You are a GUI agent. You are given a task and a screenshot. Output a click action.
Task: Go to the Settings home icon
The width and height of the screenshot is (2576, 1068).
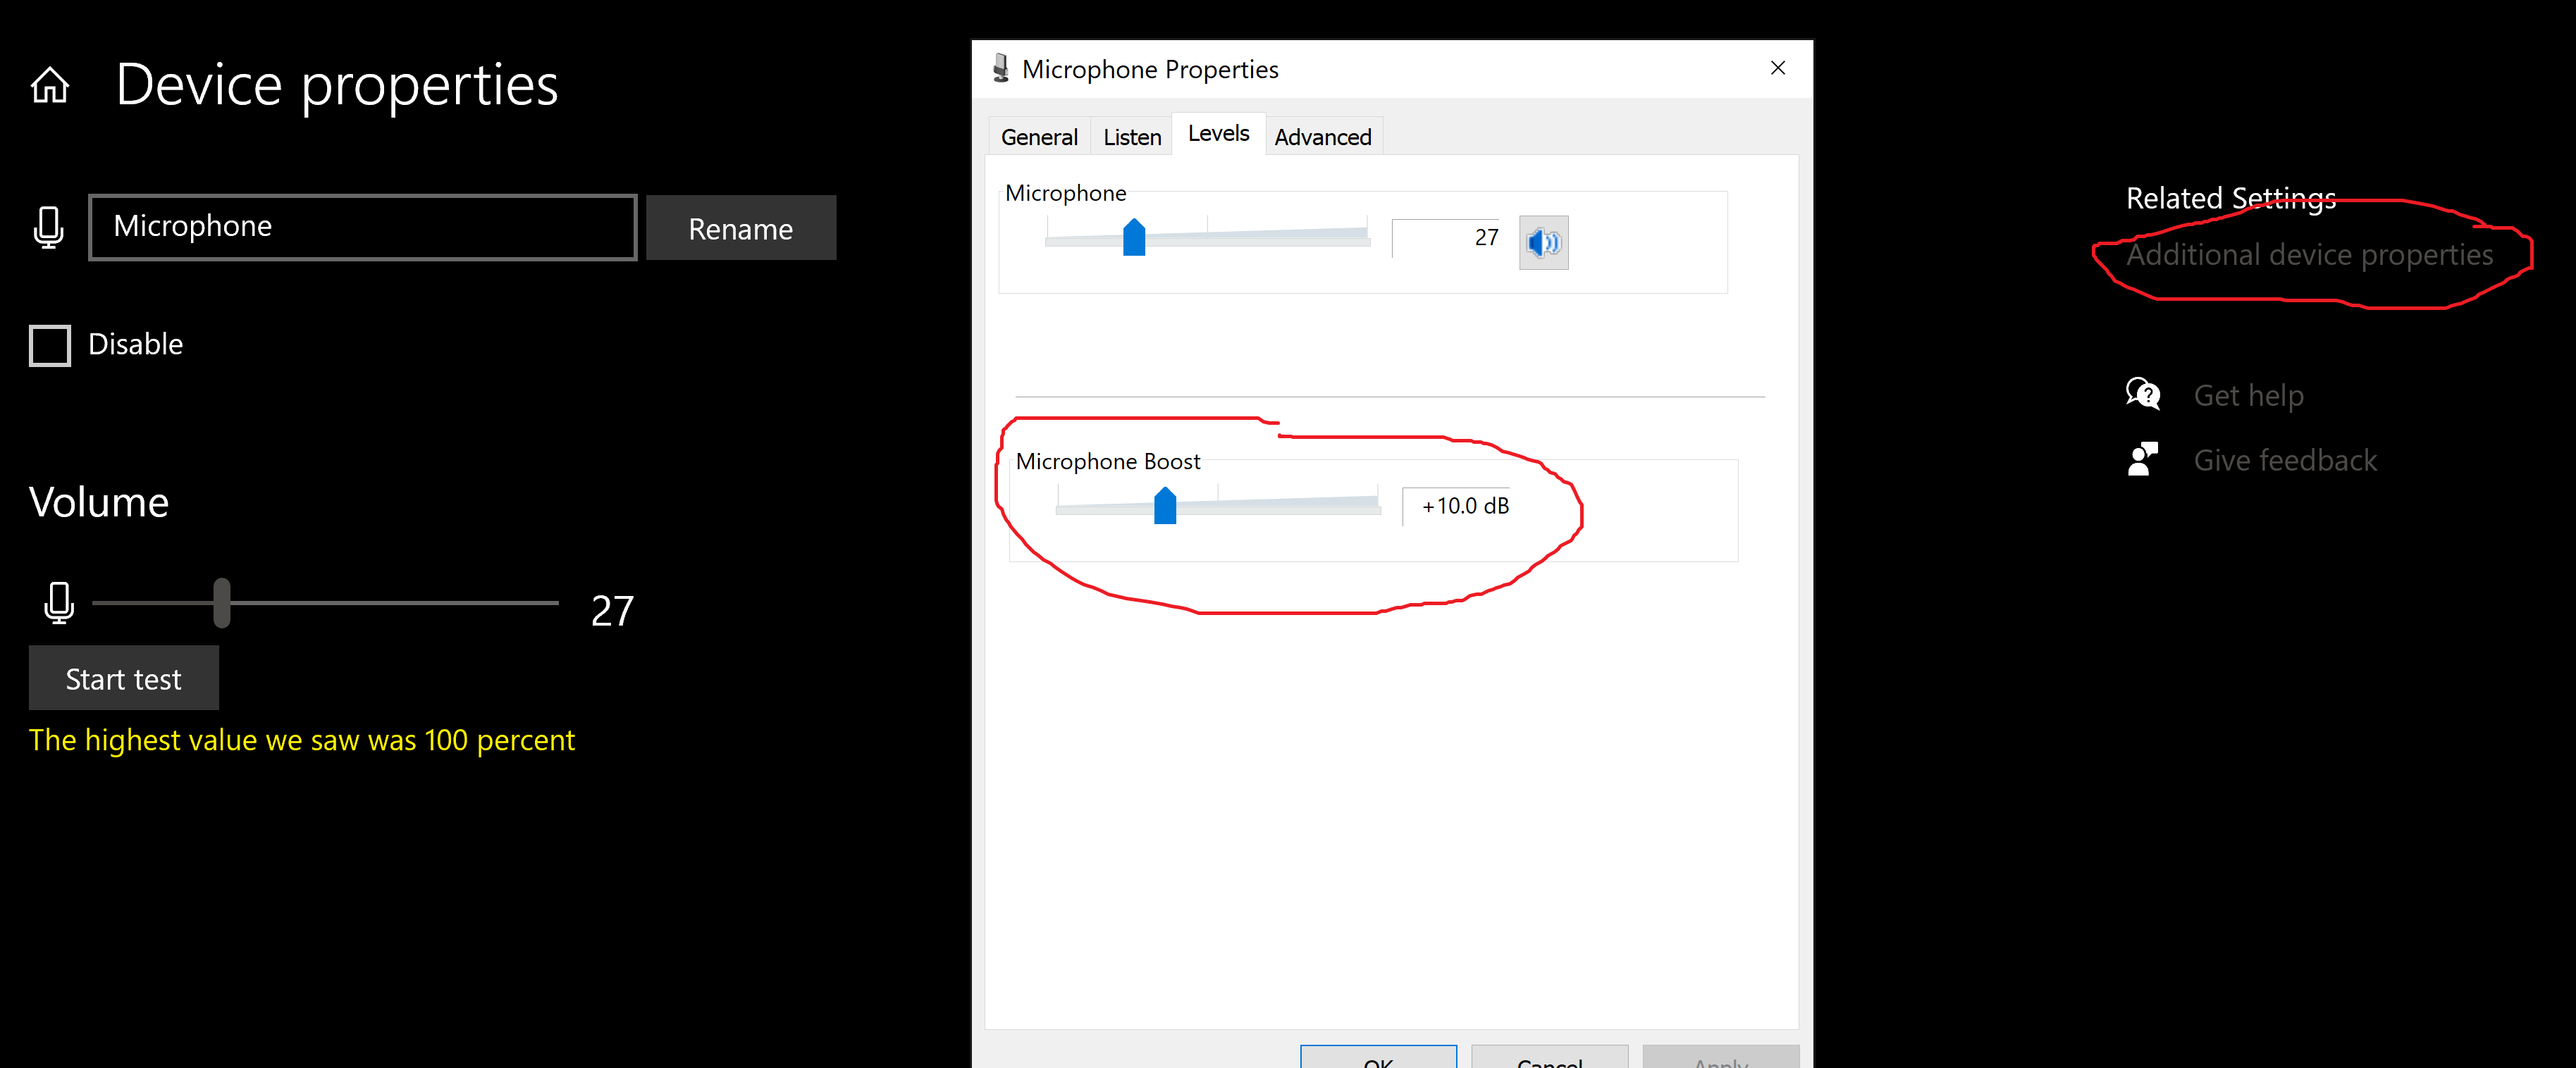(50, 85)
